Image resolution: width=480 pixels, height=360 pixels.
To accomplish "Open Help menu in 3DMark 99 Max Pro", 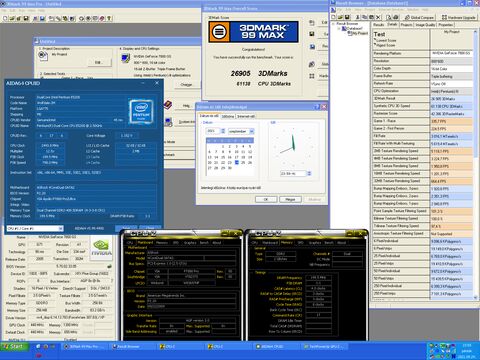I will tap(42, 10).
